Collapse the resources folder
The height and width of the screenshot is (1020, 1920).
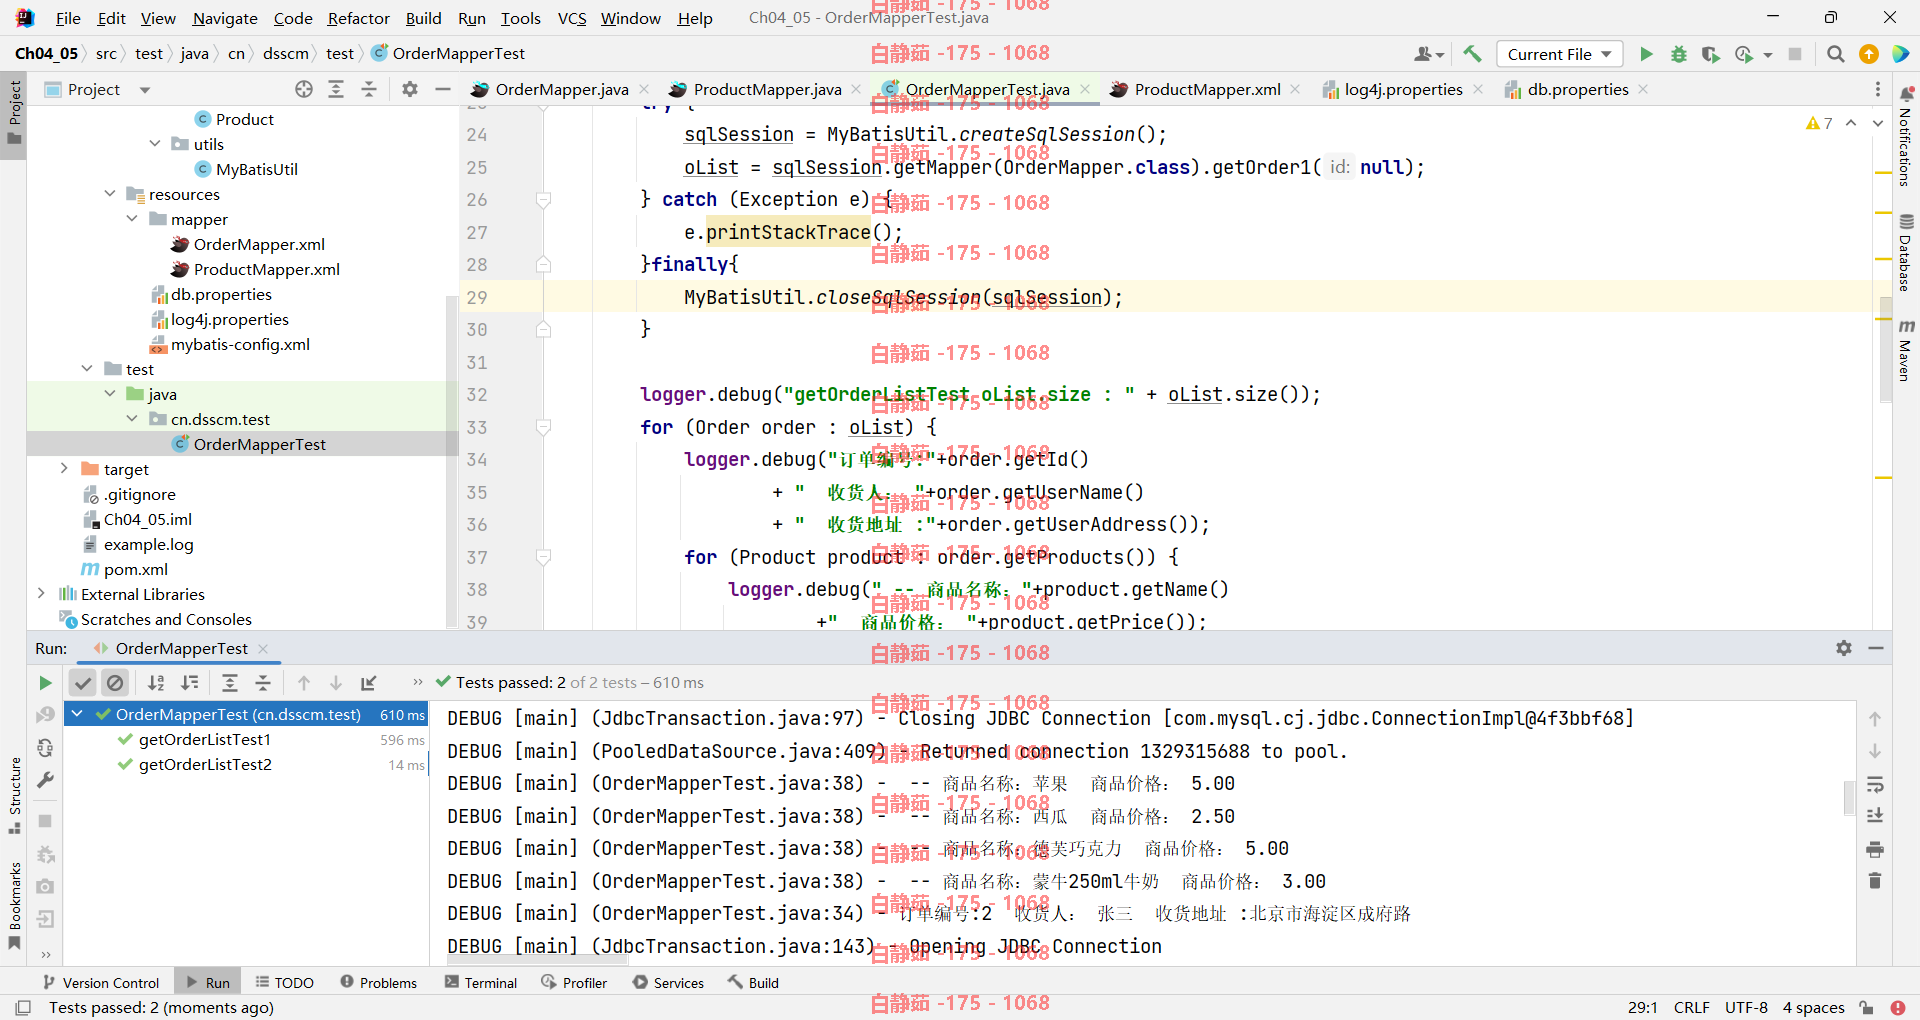click(110, 194)
